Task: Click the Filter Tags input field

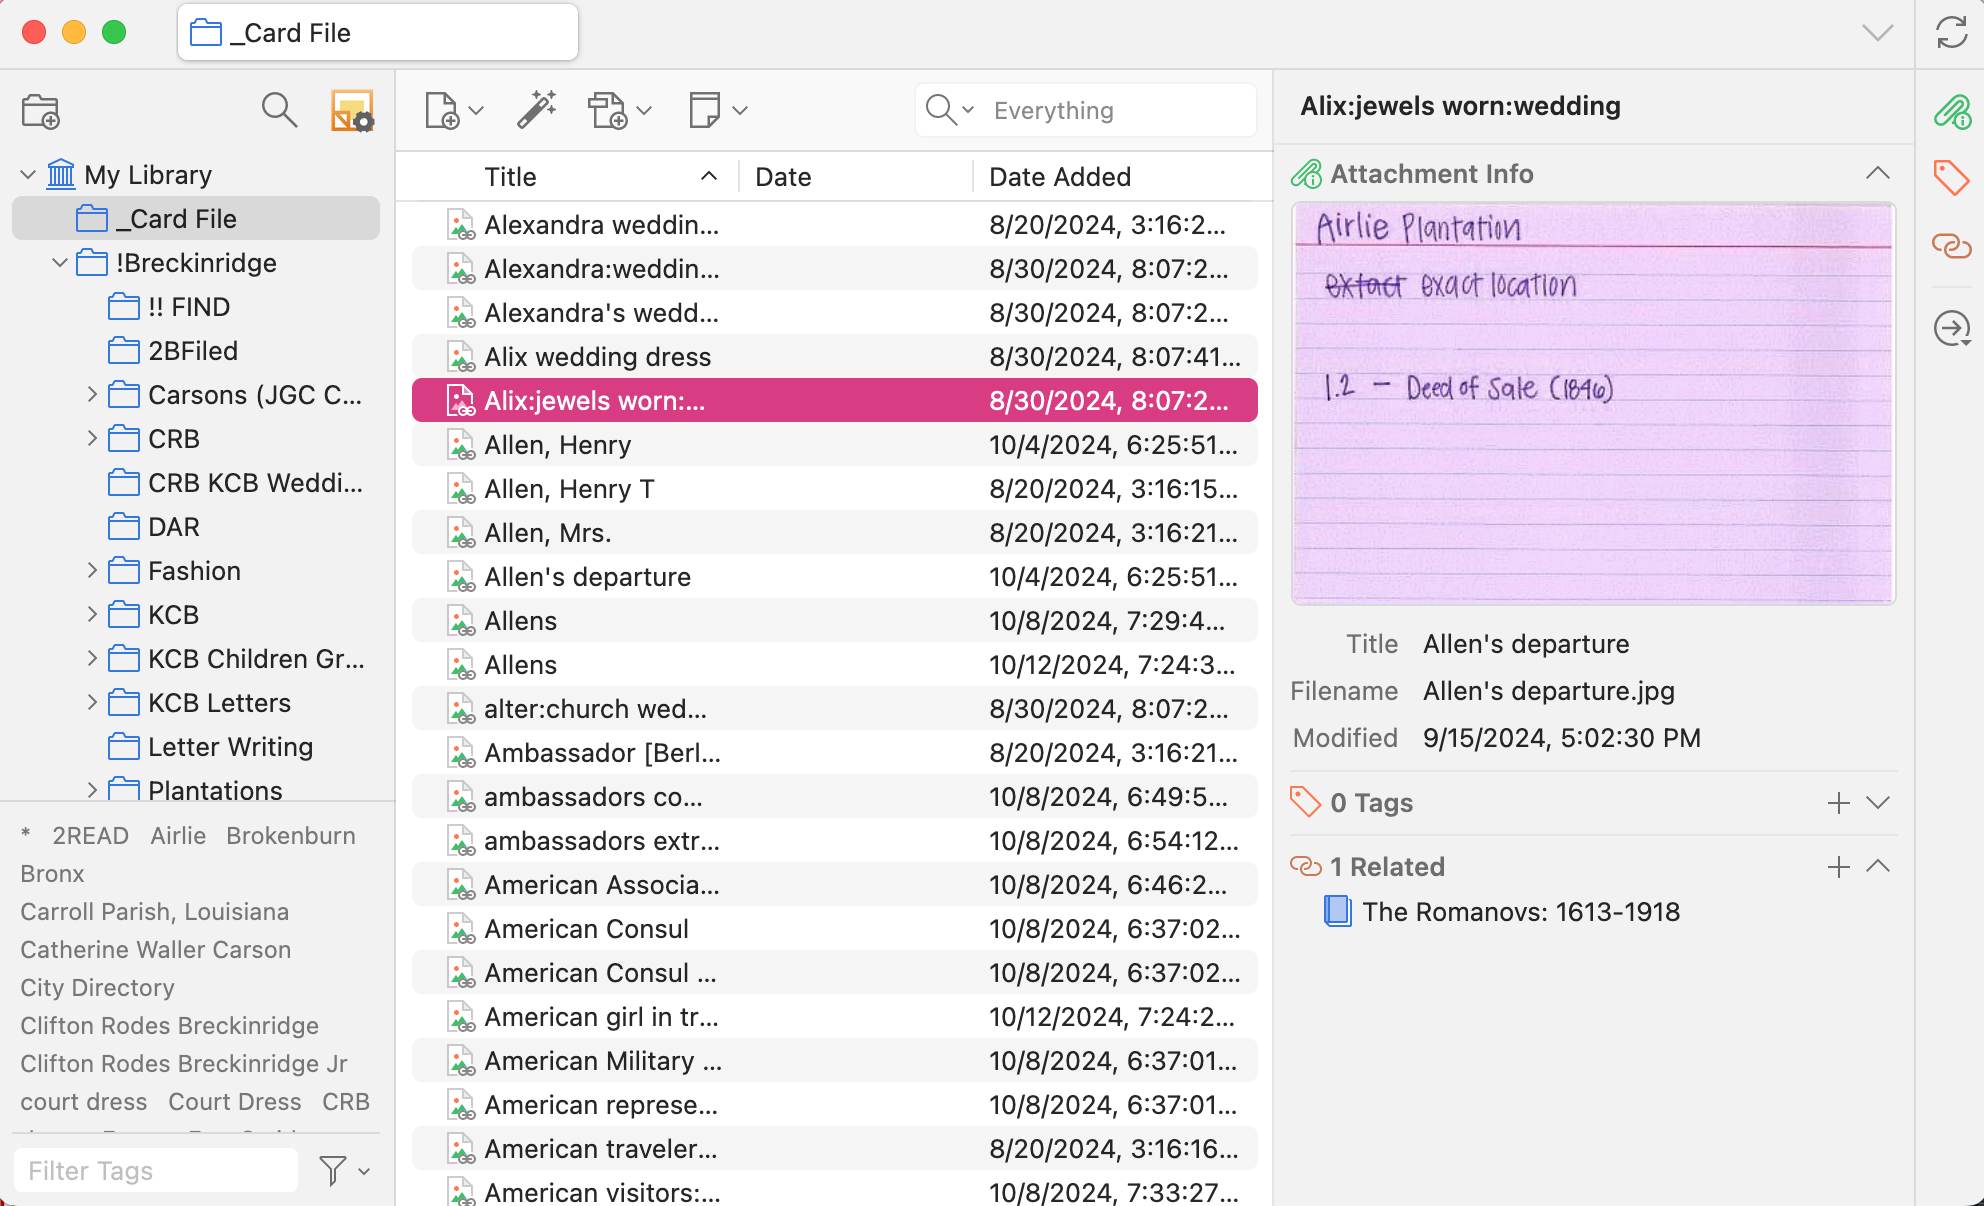Action: coord(155,1170)
